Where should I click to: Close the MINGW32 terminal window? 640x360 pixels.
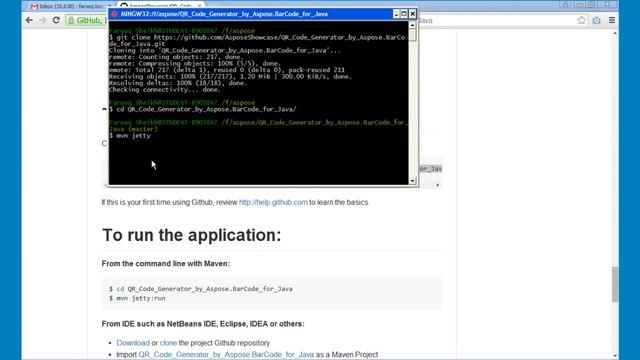tap(413, 14)
